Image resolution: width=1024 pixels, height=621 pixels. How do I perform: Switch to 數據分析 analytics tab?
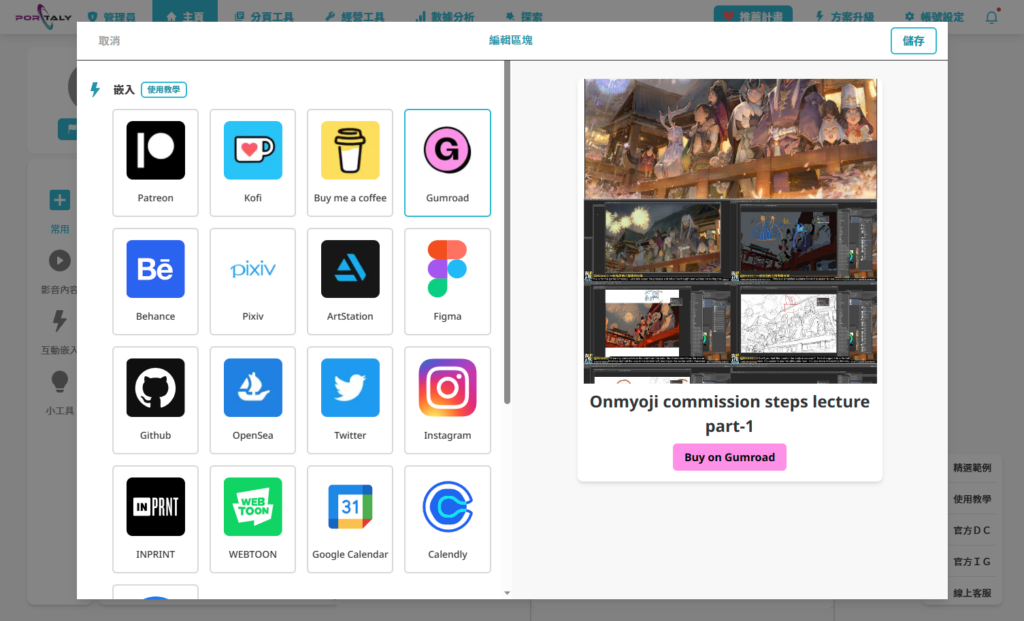445,16
